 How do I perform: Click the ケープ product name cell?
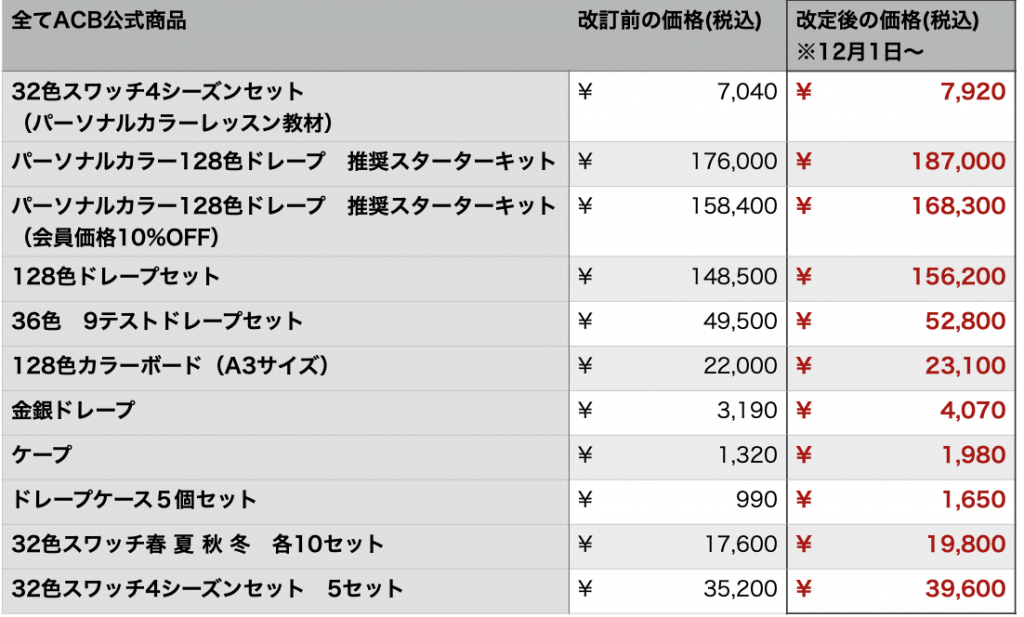click(x=42, y=455)
